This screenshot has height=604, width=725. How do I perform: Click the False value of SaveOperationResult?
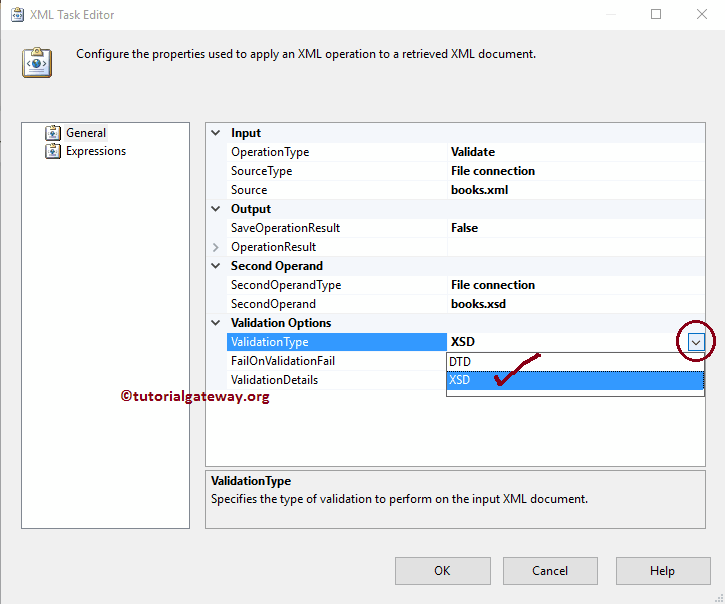(x=464, y=228)
